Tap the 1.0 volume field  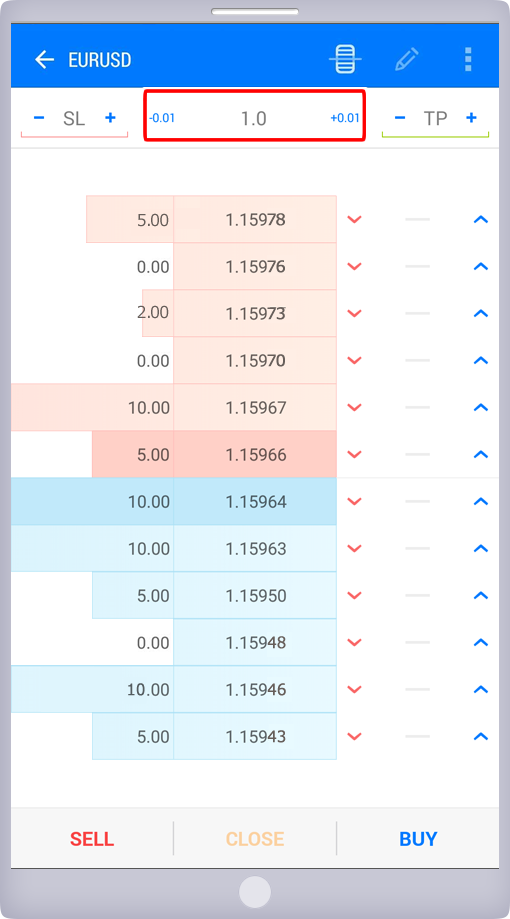(254, 118)
